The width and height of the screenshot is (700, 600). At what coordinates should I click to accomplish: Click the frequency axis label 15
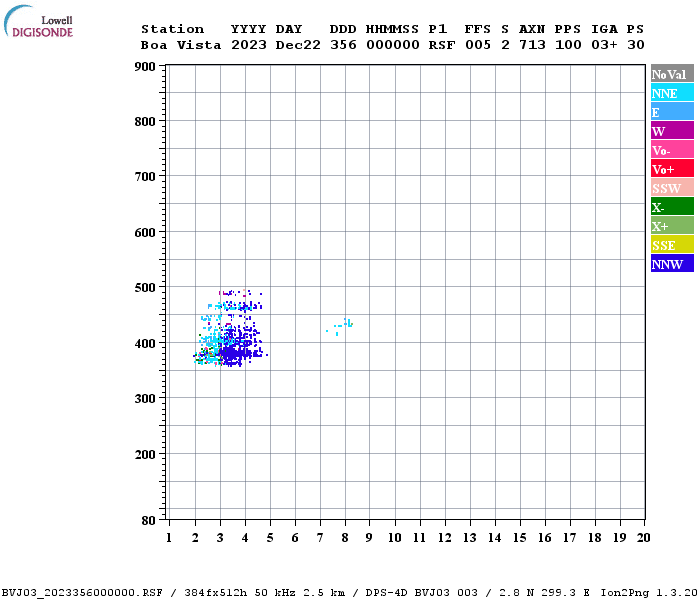(x=520, y=538)
